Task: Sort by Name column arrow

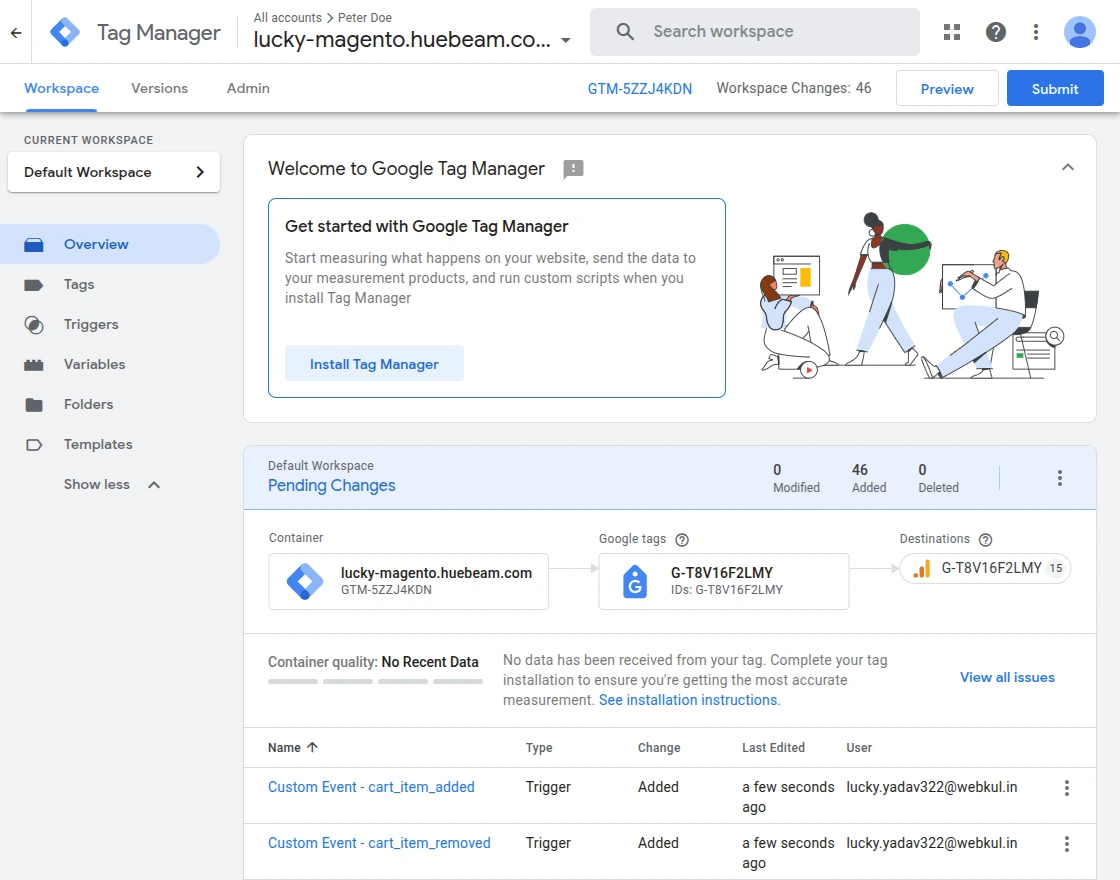Action: tap(312, 747)
